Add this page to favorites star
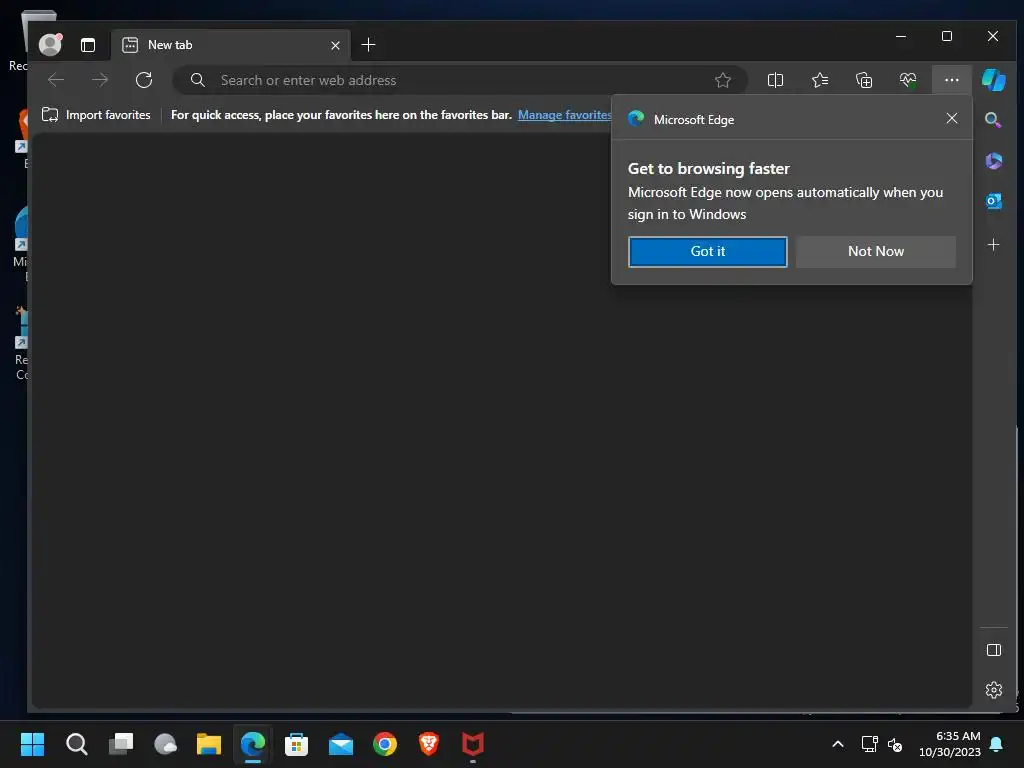 [722, 80]
